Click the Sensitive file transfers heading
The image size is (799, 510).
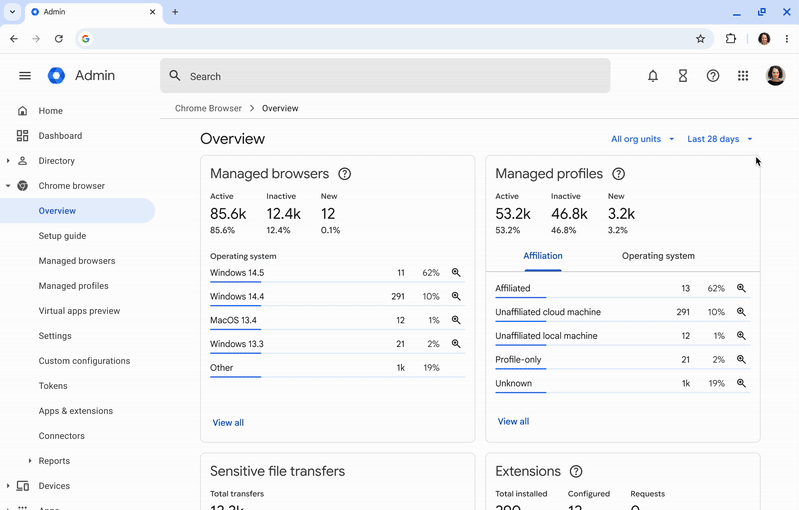pos(277,471)
